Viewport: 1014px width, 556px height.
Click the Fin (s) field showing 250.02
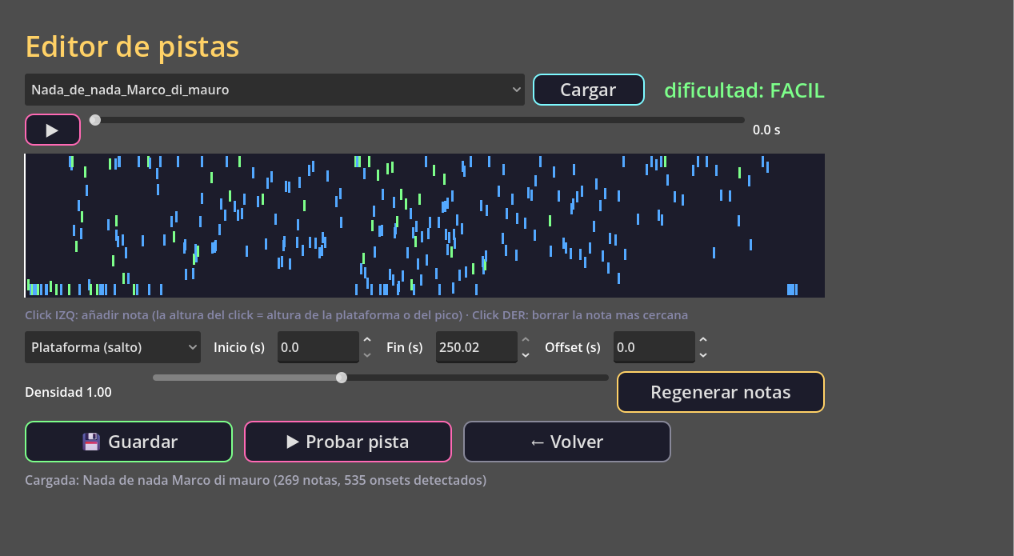tap(477, 347)
